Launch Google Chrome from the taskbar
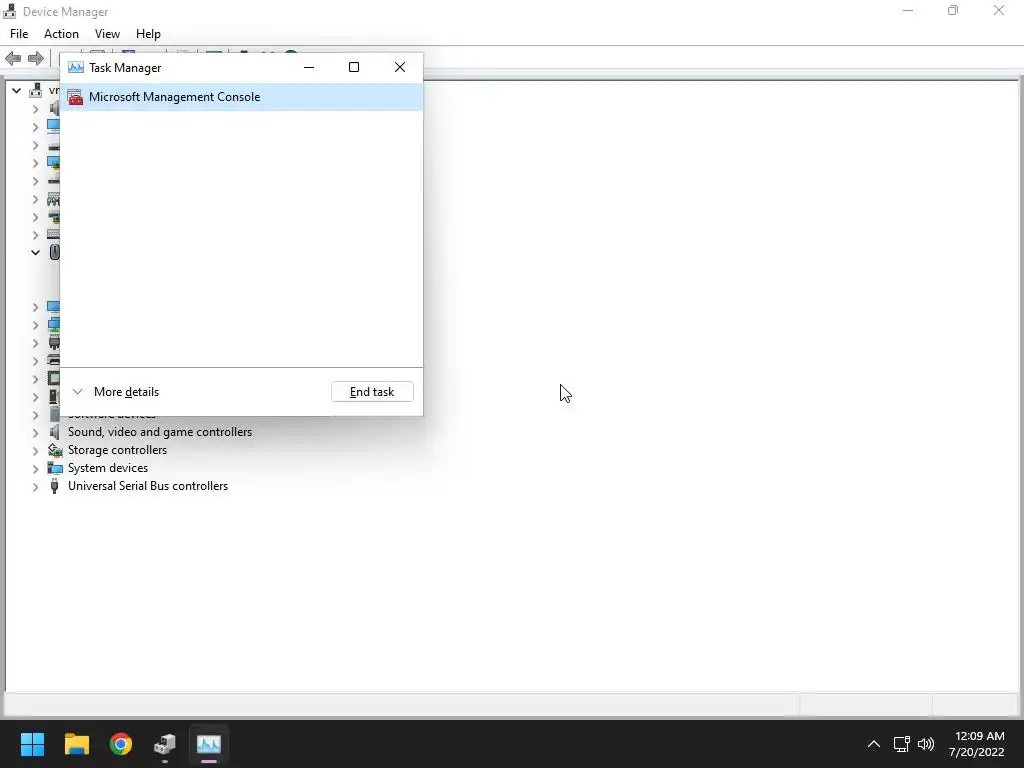1024x768 pixels. point(121,744)
